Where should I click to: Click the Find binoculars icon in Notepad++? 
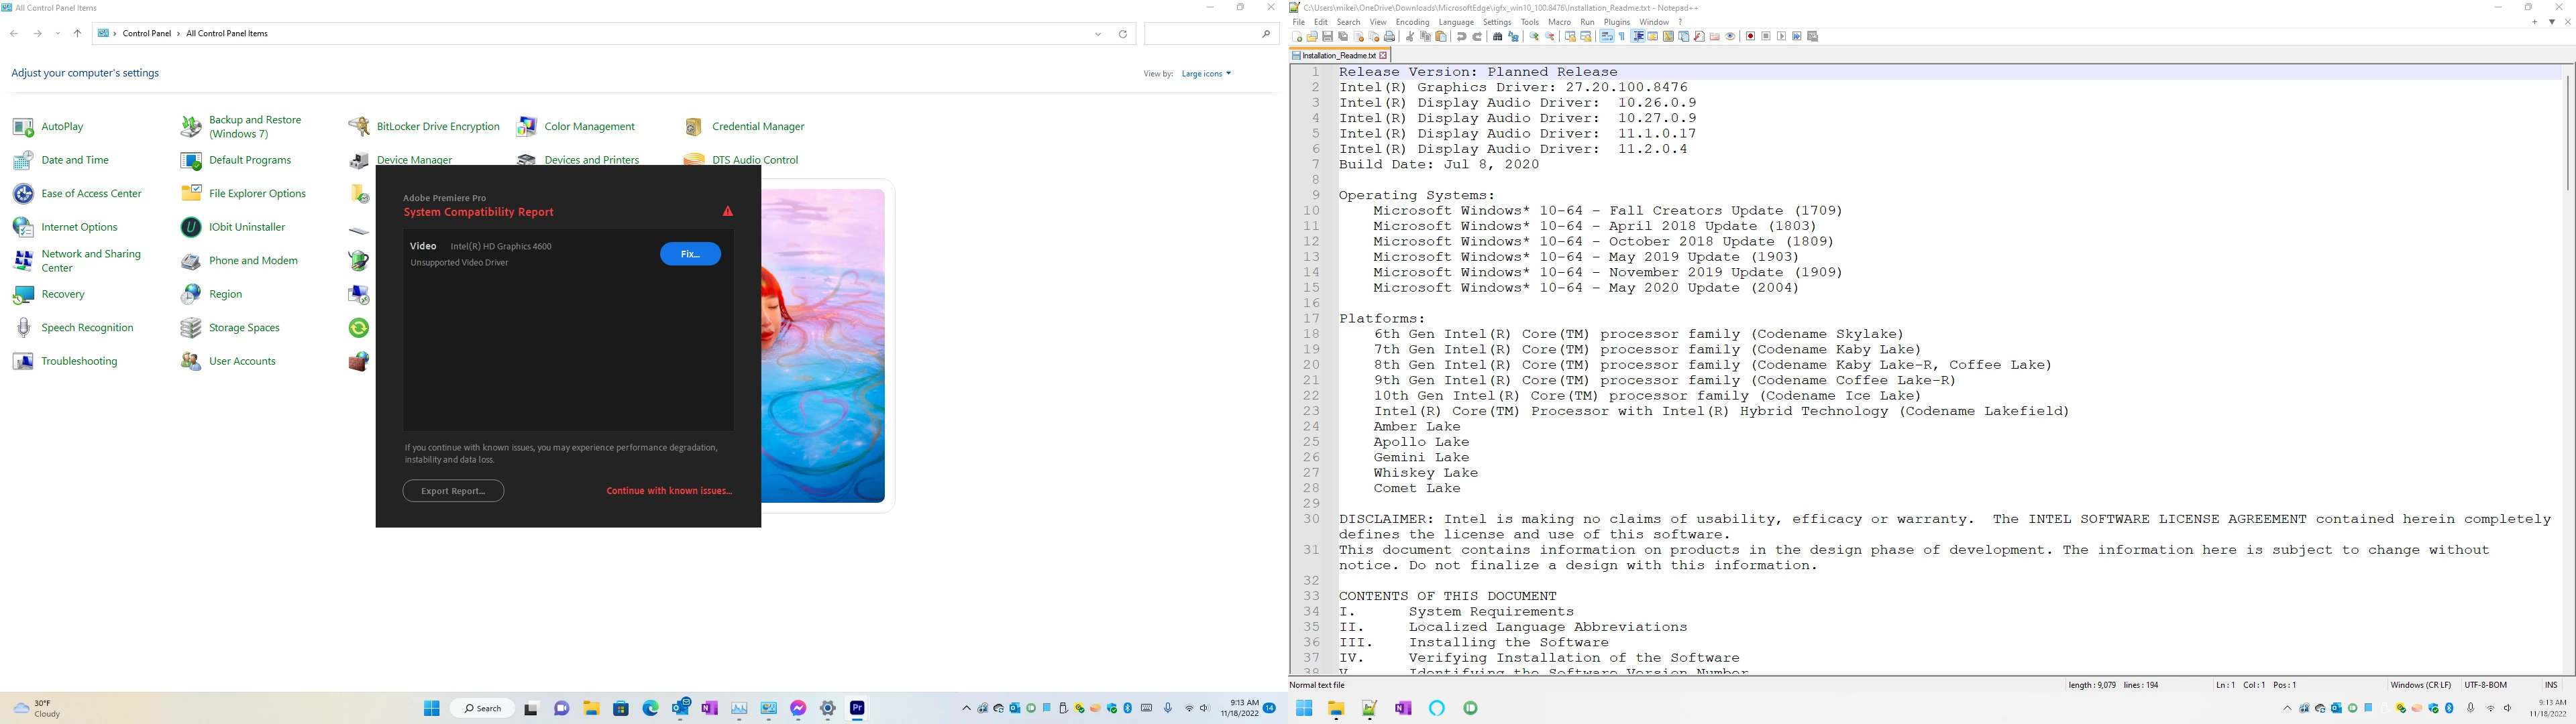click(1497, 36)
